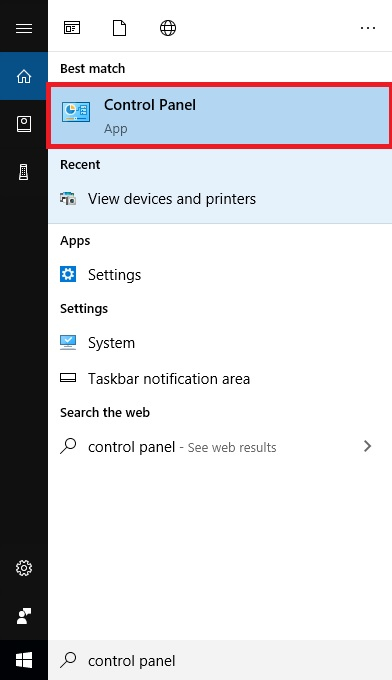392x680 pixels.
Task: Select the Home icon in sidebar
Action: pyautogui.click(x=24, y=76)
